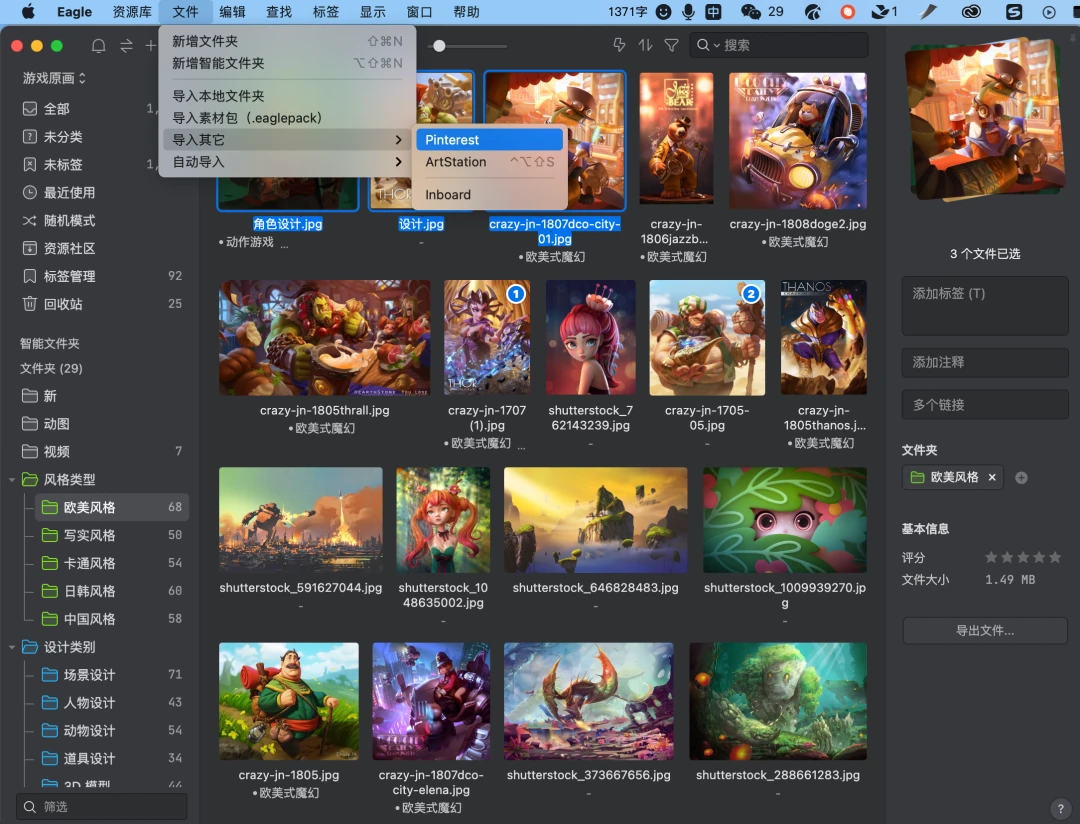Collapse the 设计类别 folder group
Screen dimensions: 1080x824
tap(12, 647)
